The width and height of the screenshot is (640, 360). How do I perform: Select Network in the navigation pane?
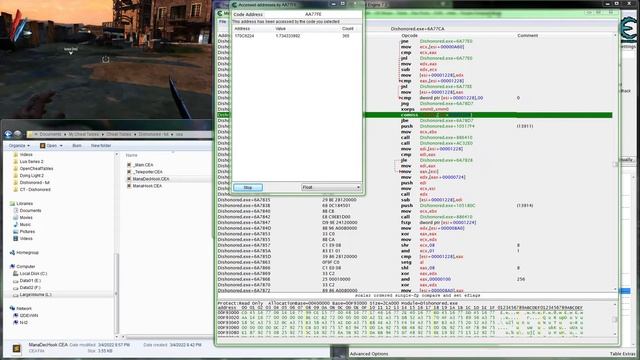click(x=24, y=309)
